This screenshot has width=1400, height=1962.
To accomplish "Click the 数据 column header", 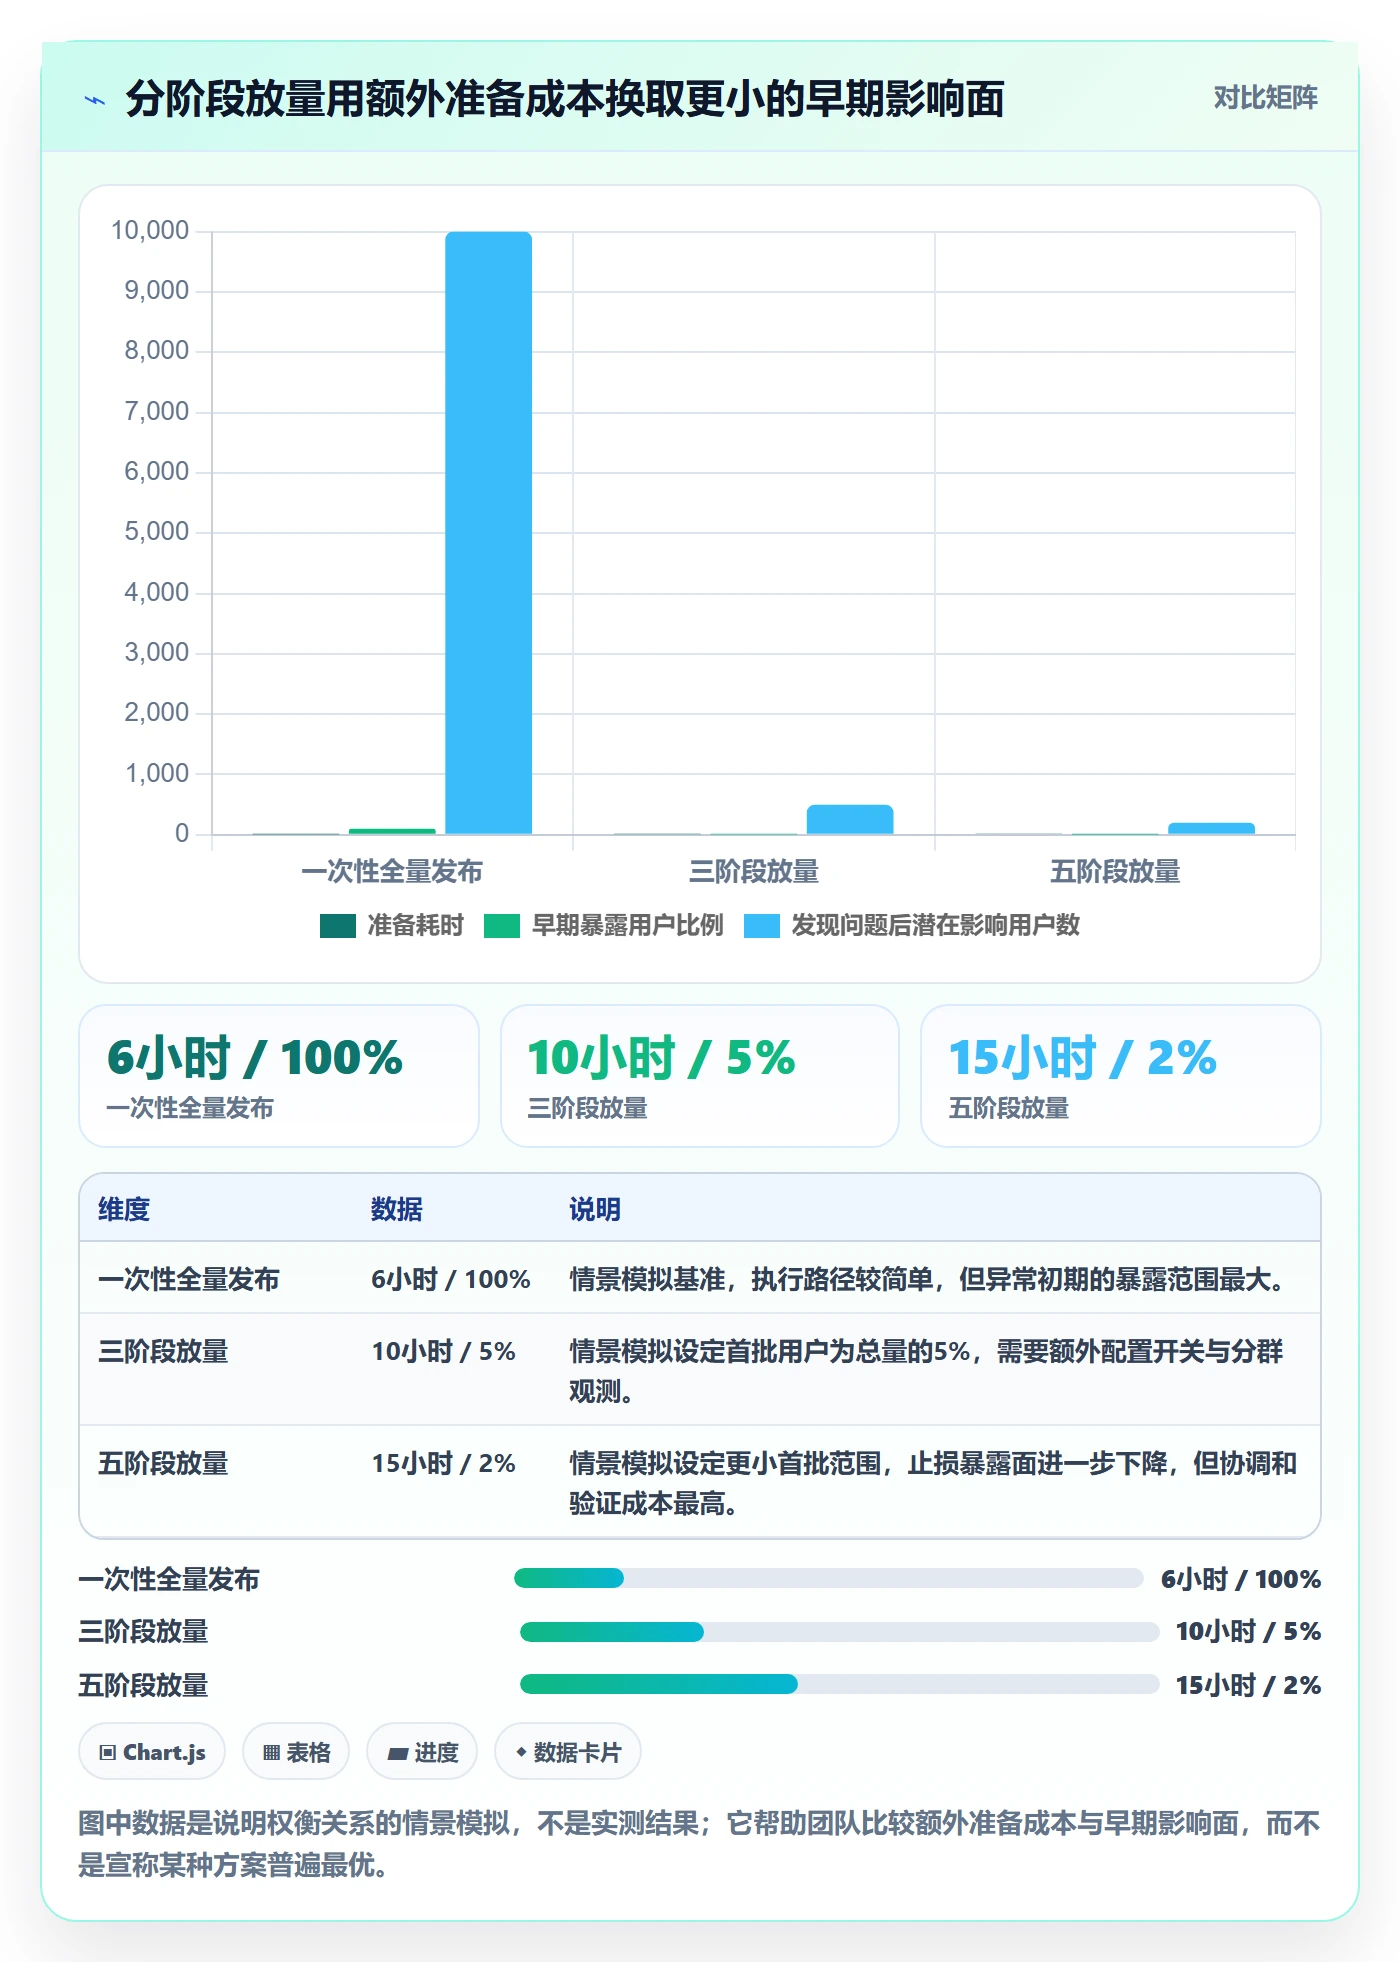I will (397, 1209).
